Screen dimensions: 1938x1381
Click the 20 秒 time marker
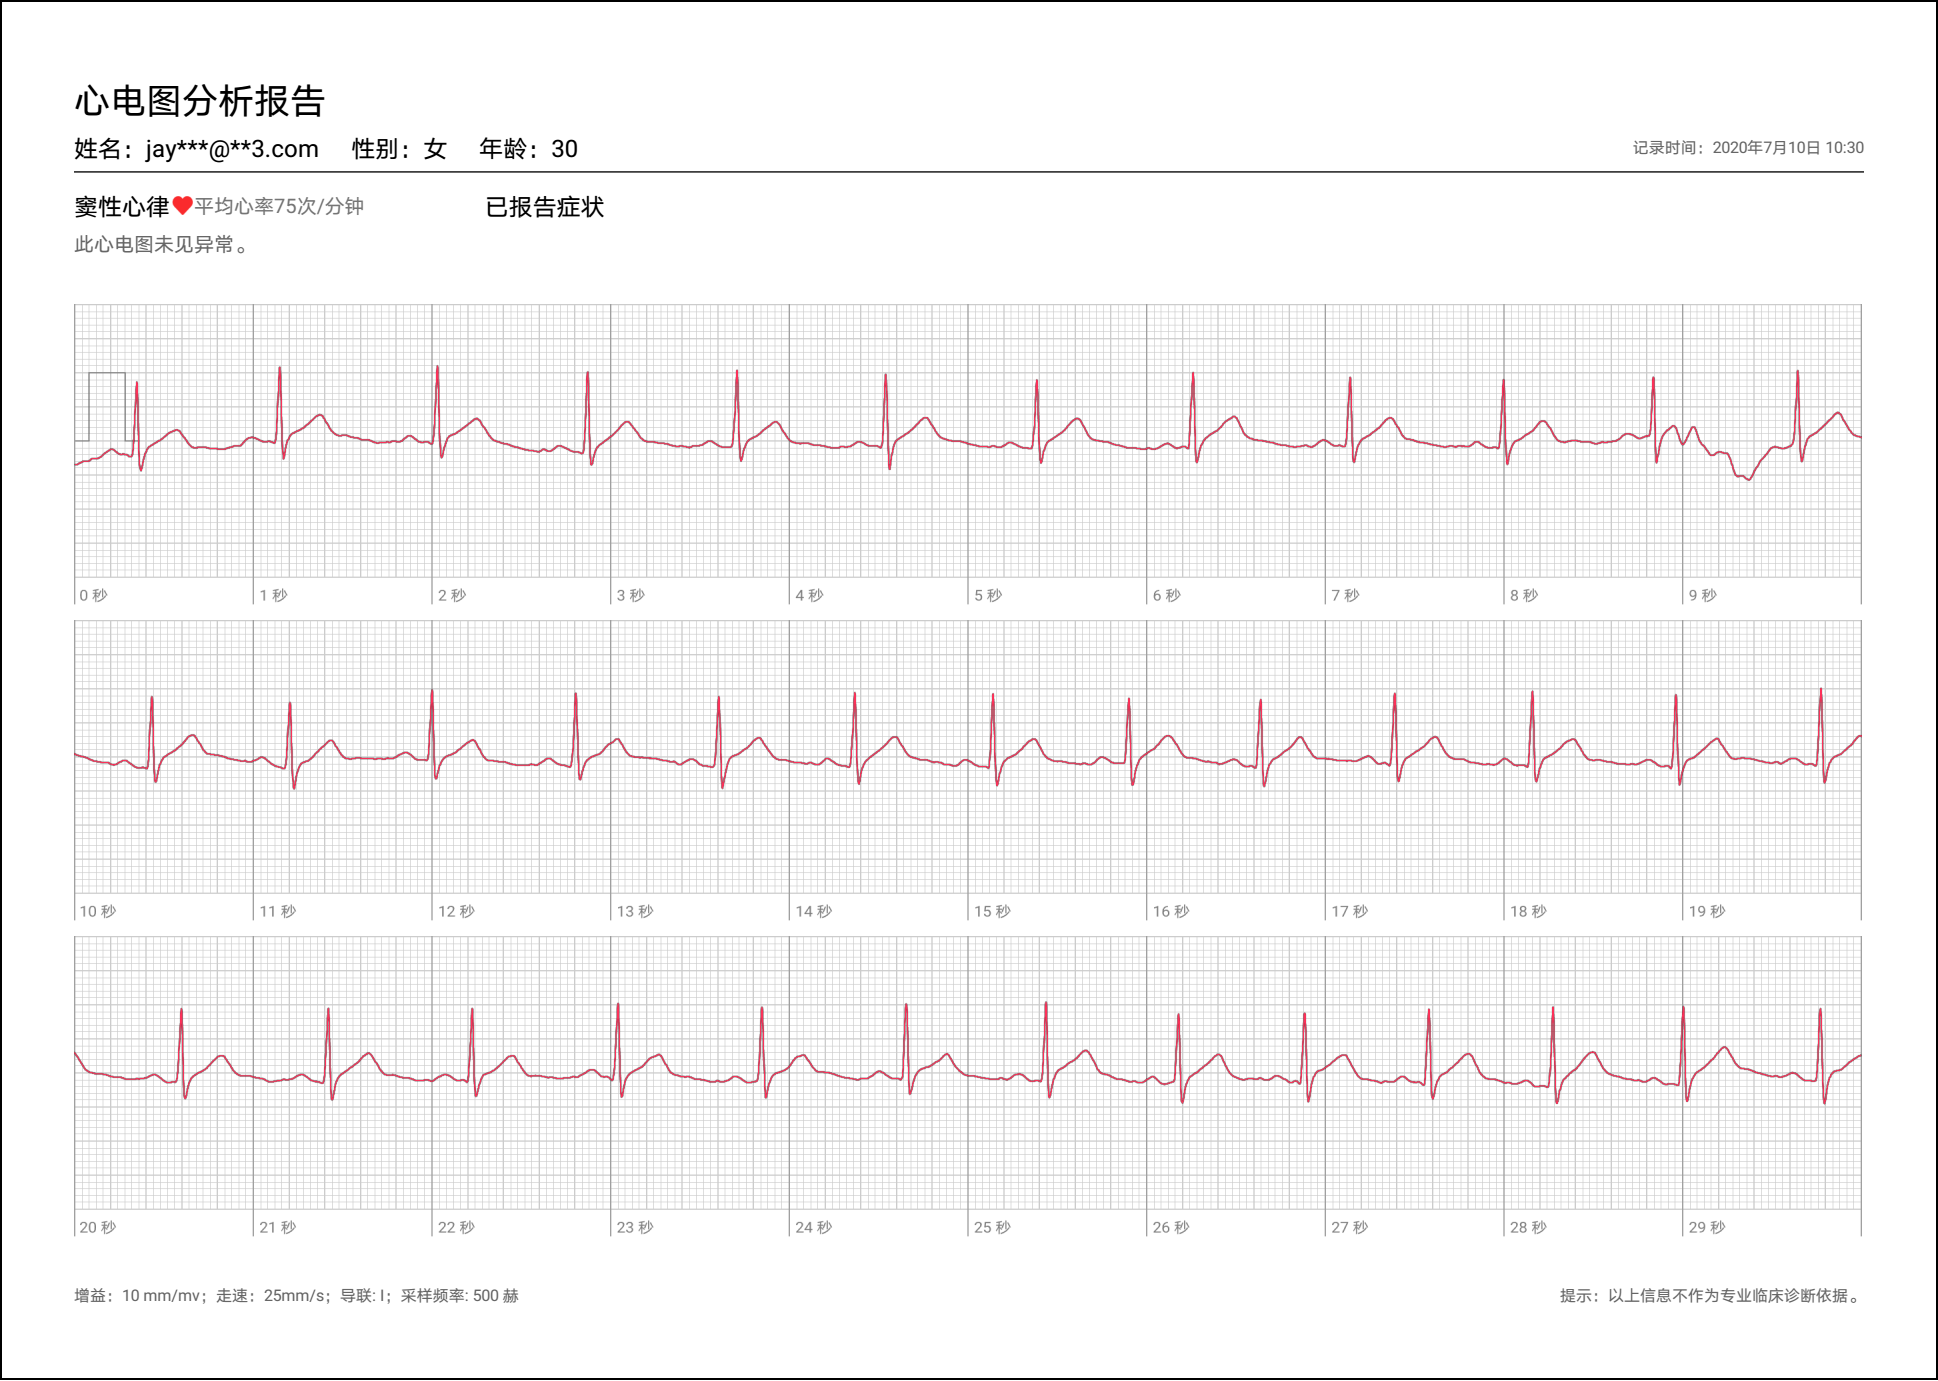[x=98, y=1227]
